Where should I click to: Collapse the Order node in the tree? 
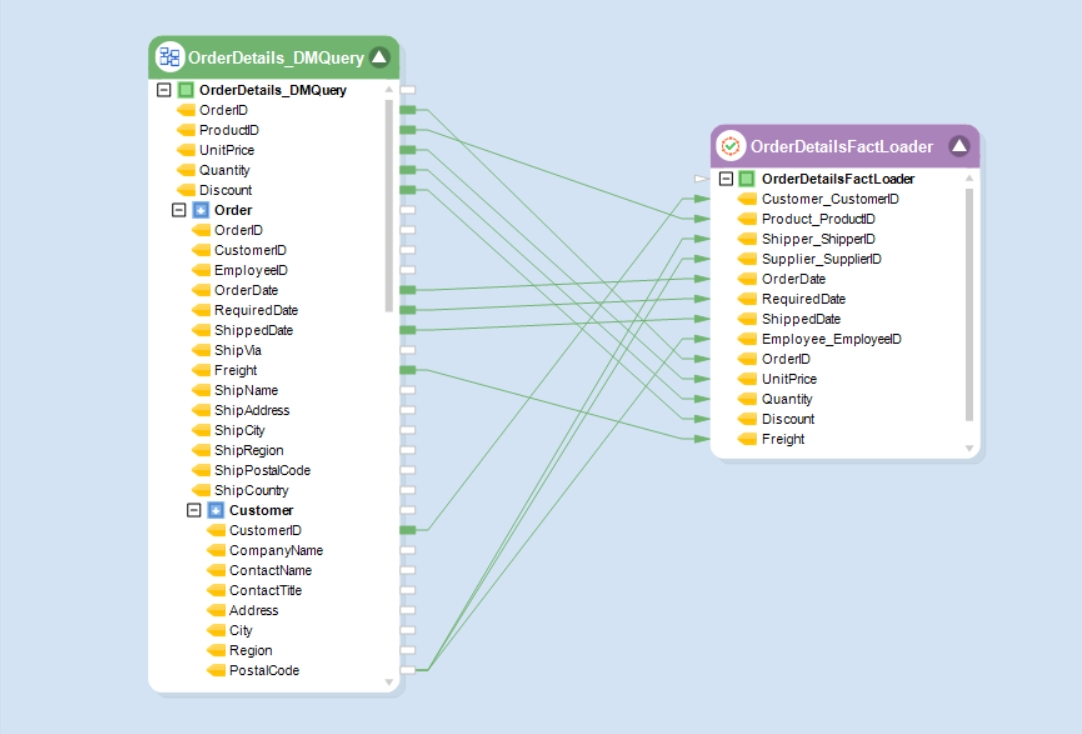tap(179, 210)
